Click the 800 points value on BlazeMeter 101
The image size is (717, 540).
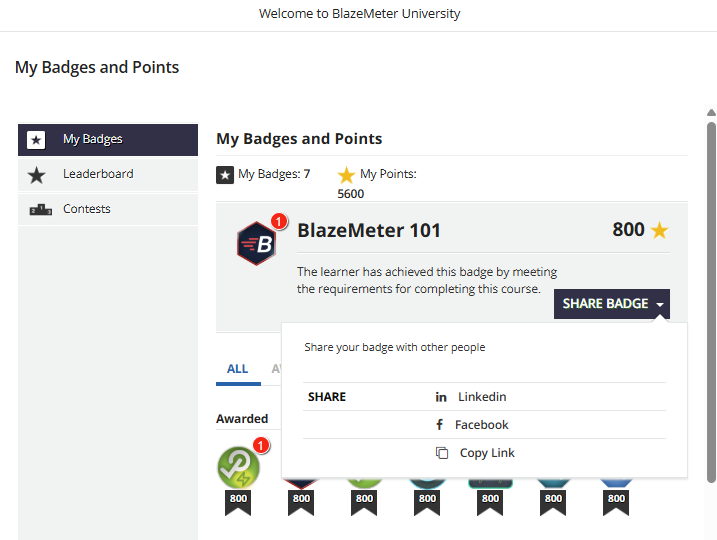(628, 230)
